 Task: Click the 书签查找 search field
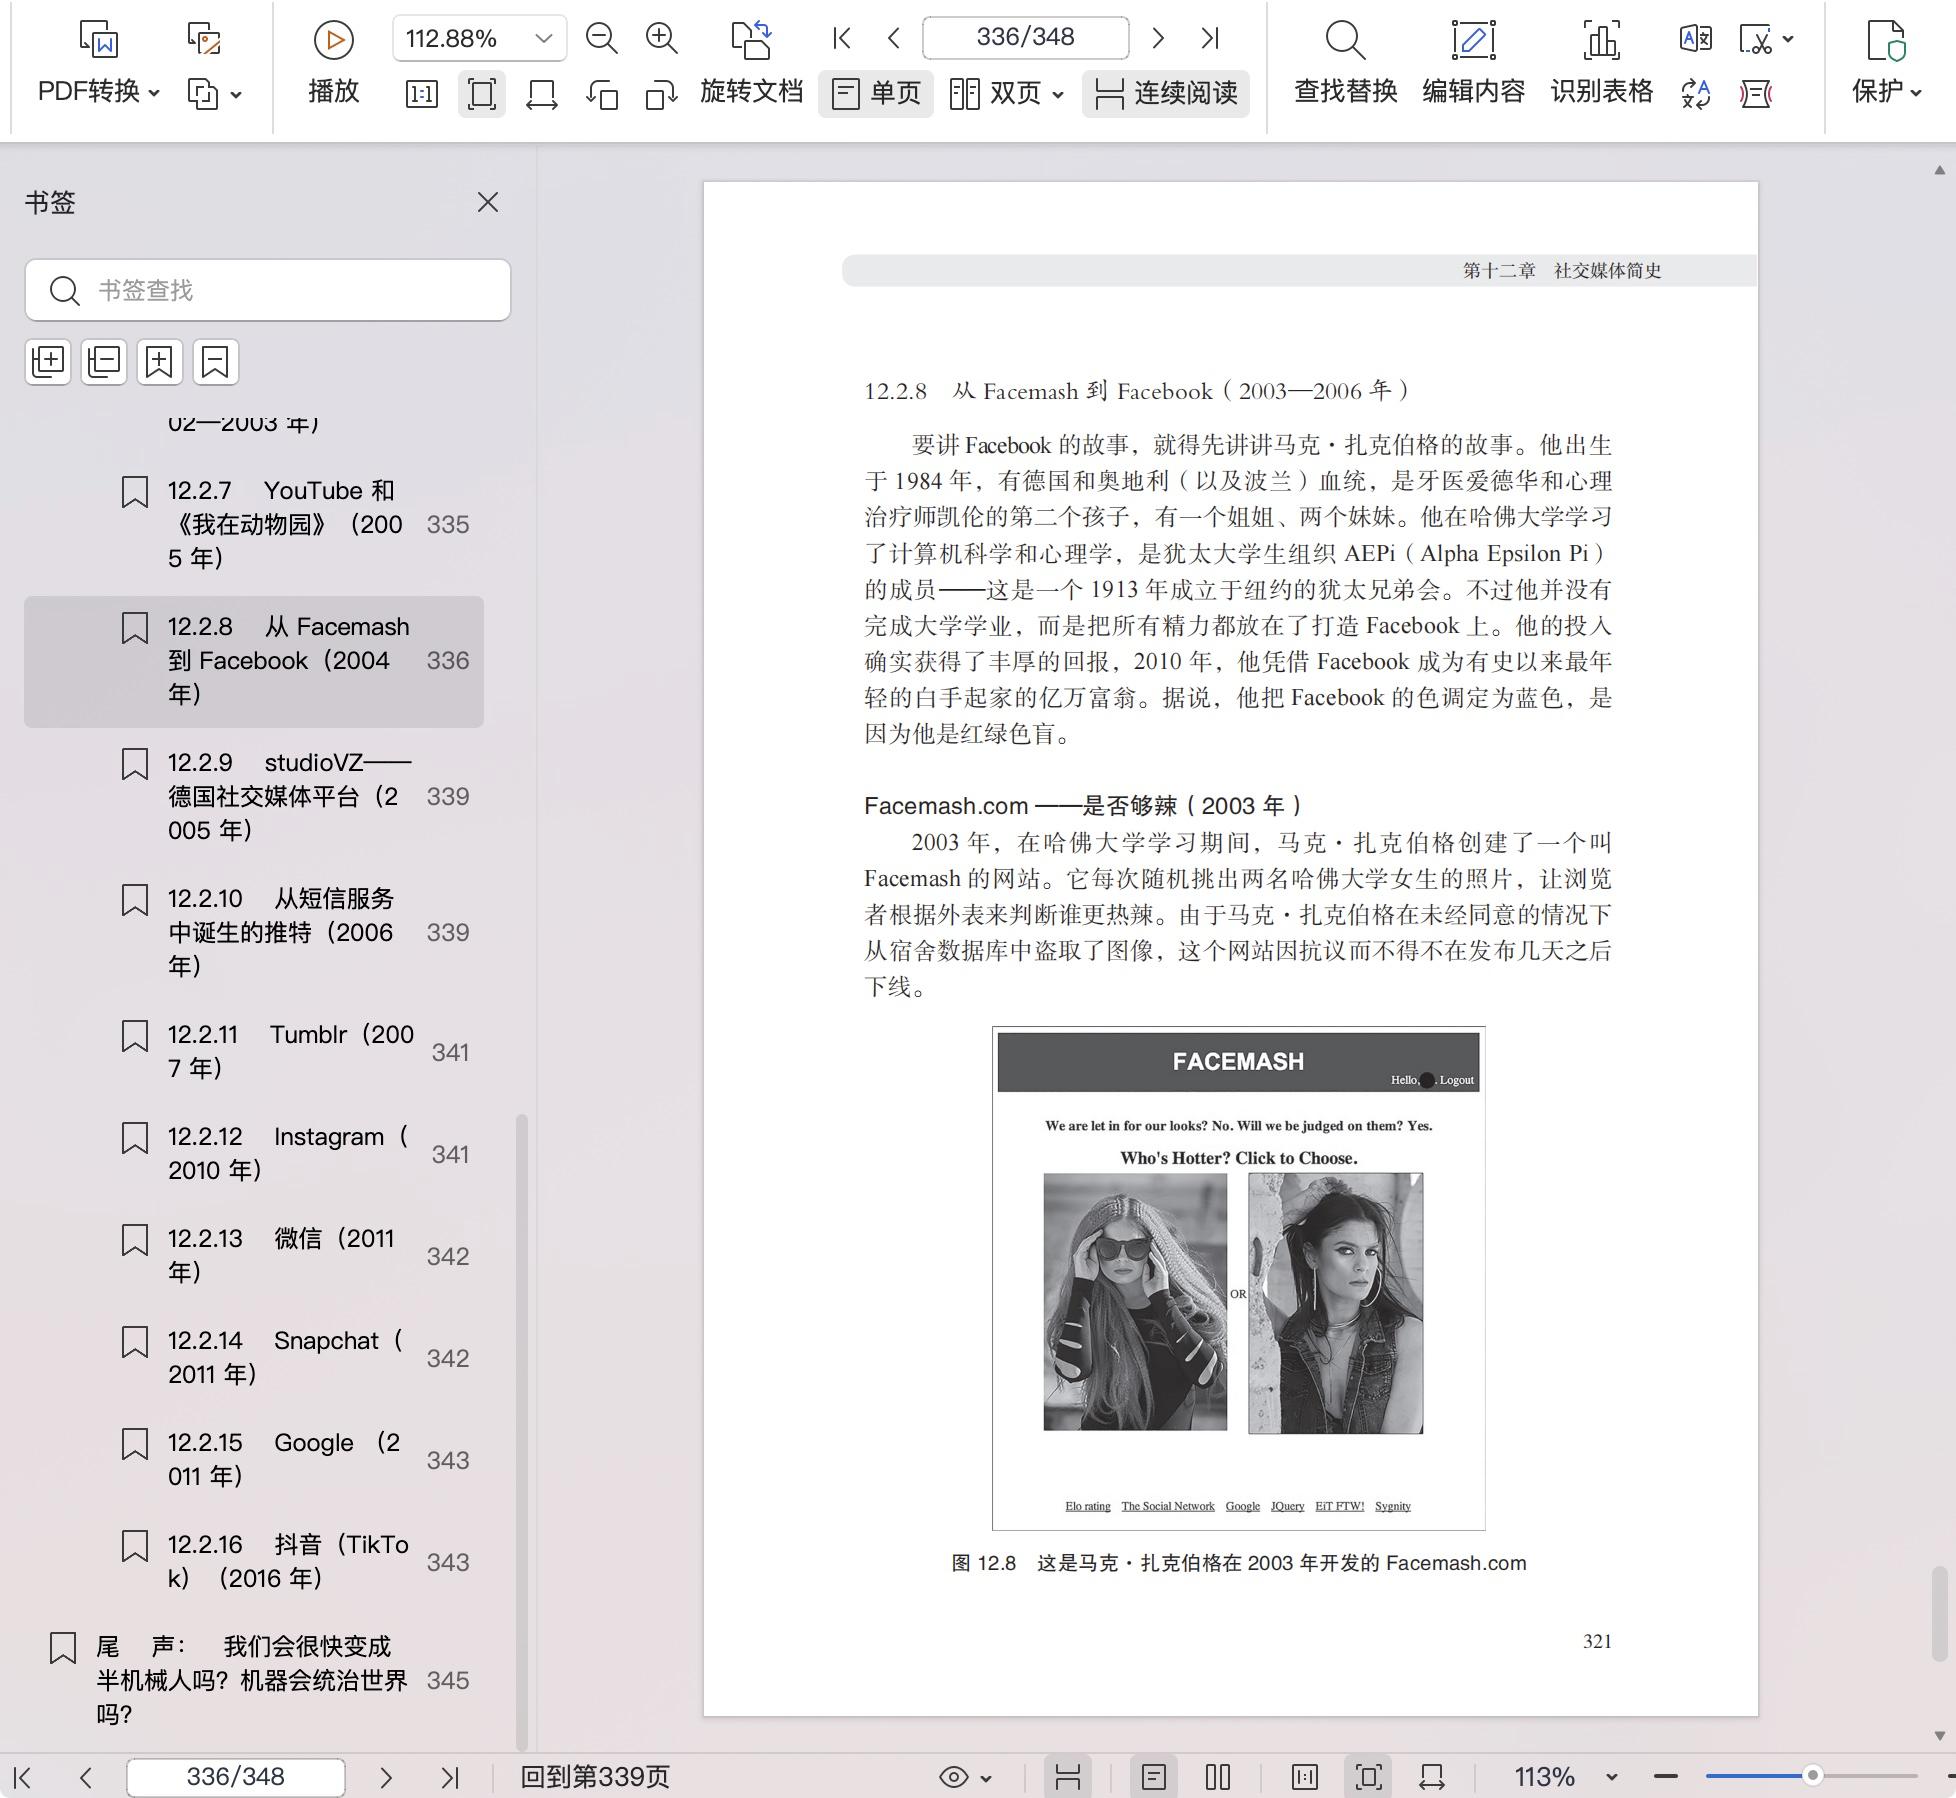[x=268, y=290]
